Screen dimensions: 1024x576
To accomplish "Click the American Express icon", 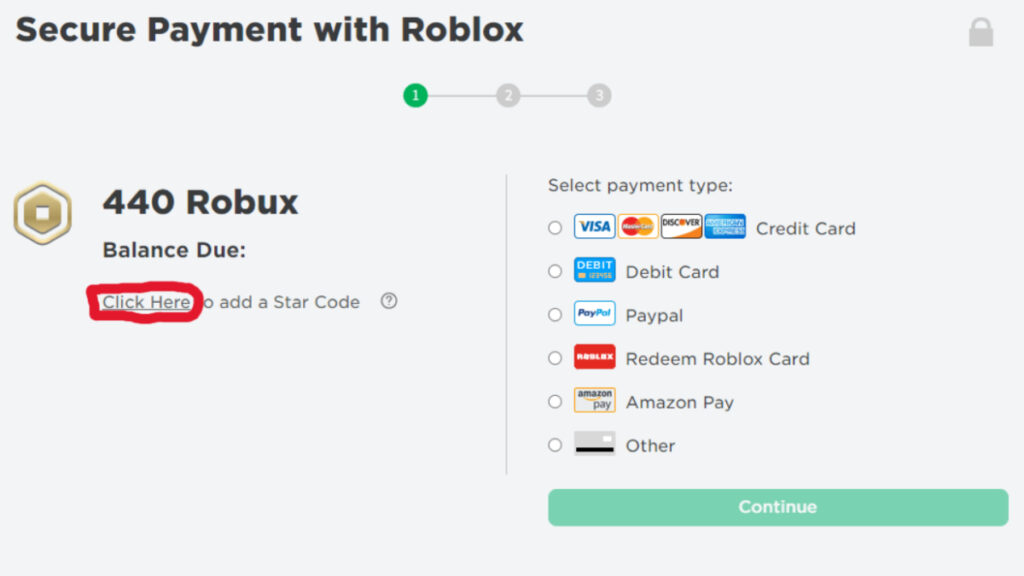I will [x=724, y=227].
